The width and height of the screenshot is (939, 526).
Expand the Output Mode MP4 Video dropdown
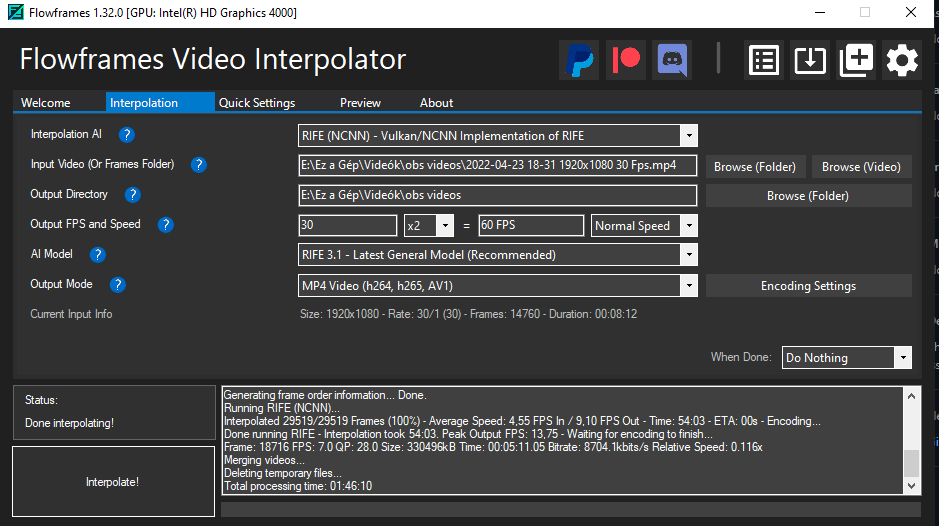pos(498,286)
